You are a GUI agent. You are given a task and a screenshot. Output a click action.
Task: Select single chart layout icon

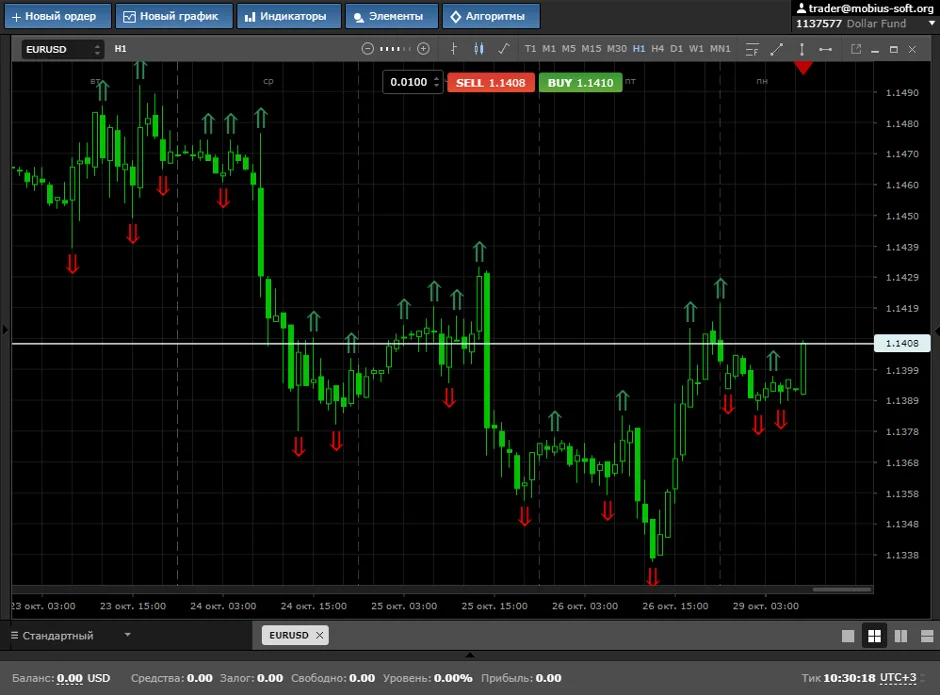848,636
